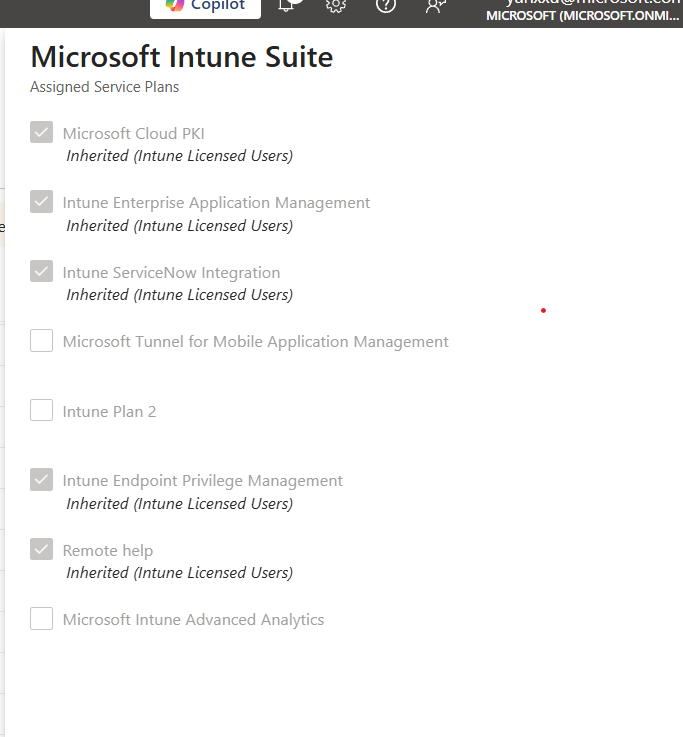This screenshot has height=737, width=683.
Task: Click Microsoft Tunnel for Mobile Application Management label
Action: tap(256, 342)
